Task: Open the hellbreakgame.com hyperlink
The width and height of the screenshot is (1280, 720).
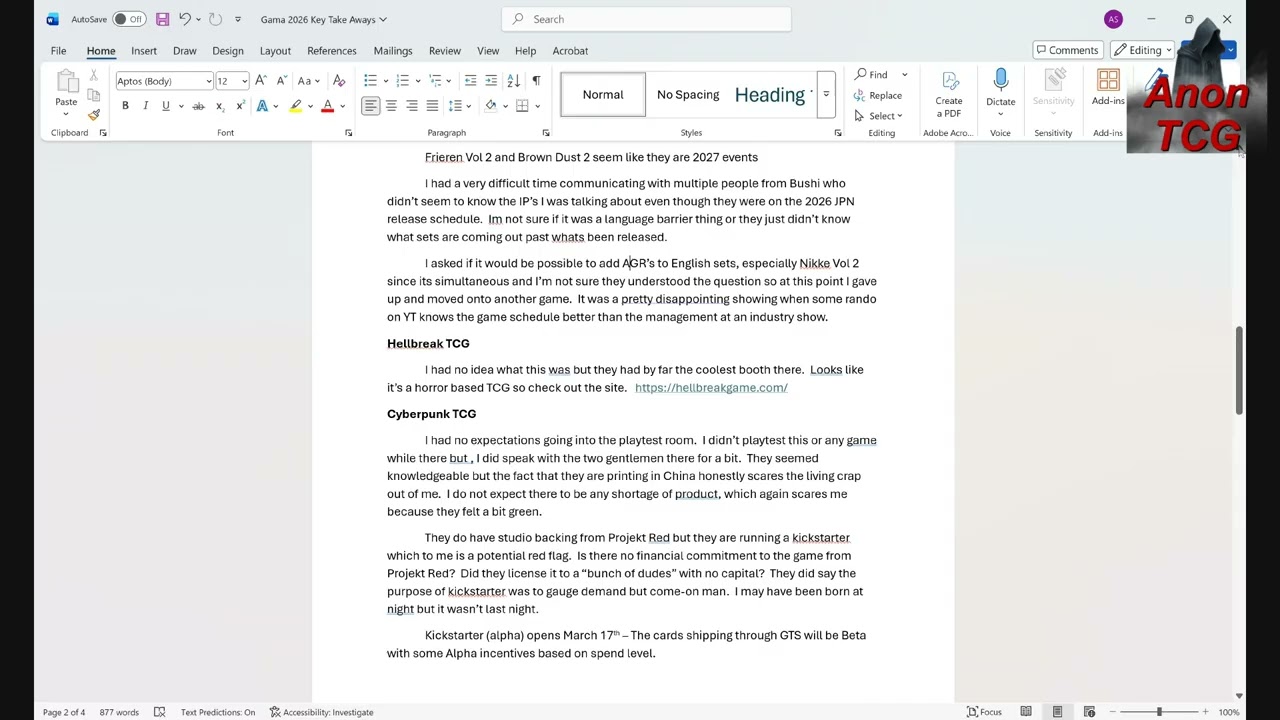Action: pyautogui.click(x=711, y=388)
